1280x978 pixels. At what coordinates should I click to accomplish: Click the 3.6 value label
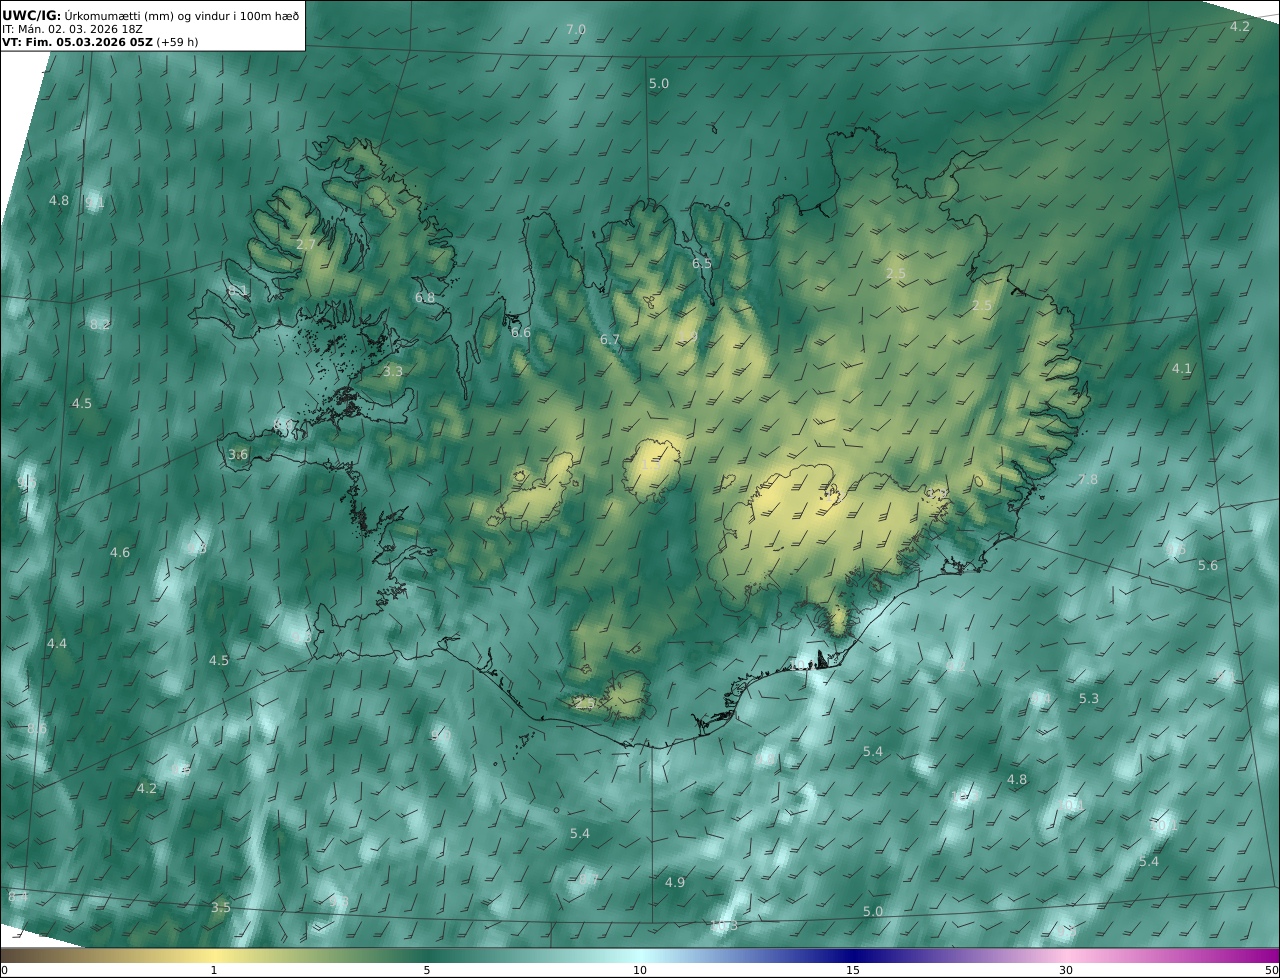tap(238, 455)
